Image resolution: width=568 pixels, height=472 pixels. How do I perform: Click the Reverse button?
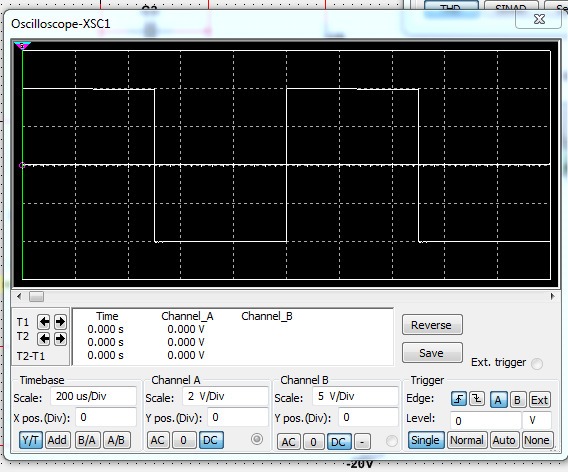tap(432, 325)
